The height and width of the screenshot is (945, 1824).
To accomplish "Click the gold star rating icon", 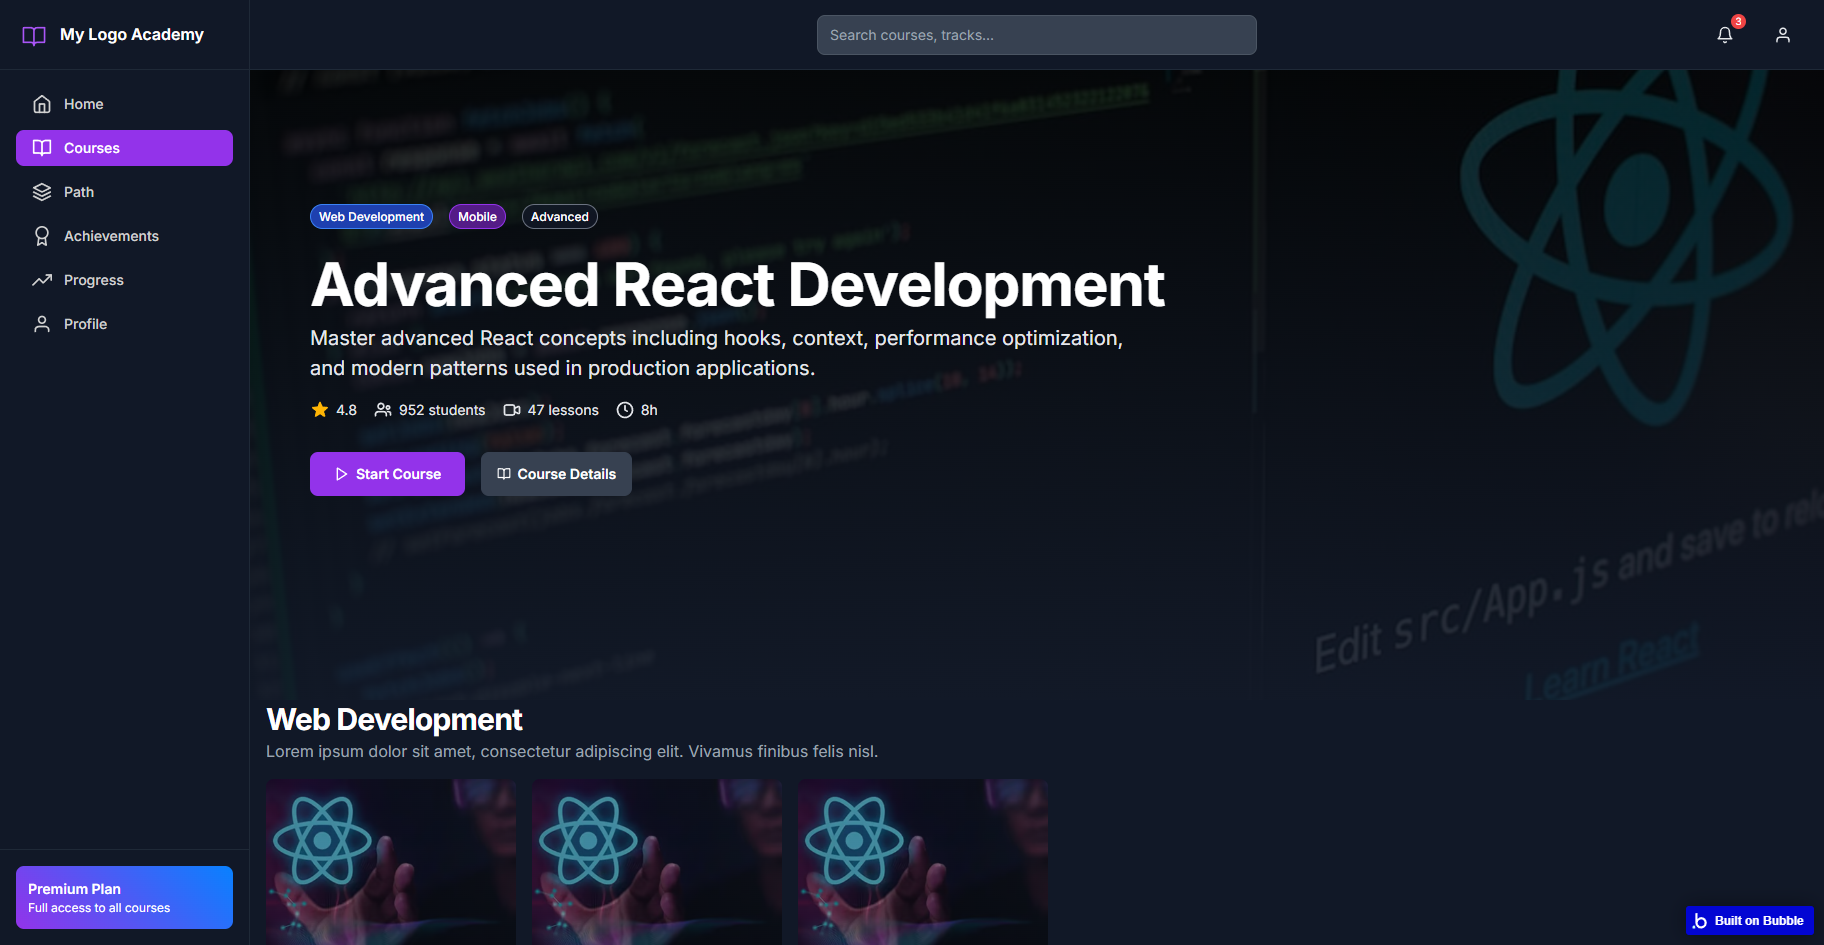I will 320,410.
